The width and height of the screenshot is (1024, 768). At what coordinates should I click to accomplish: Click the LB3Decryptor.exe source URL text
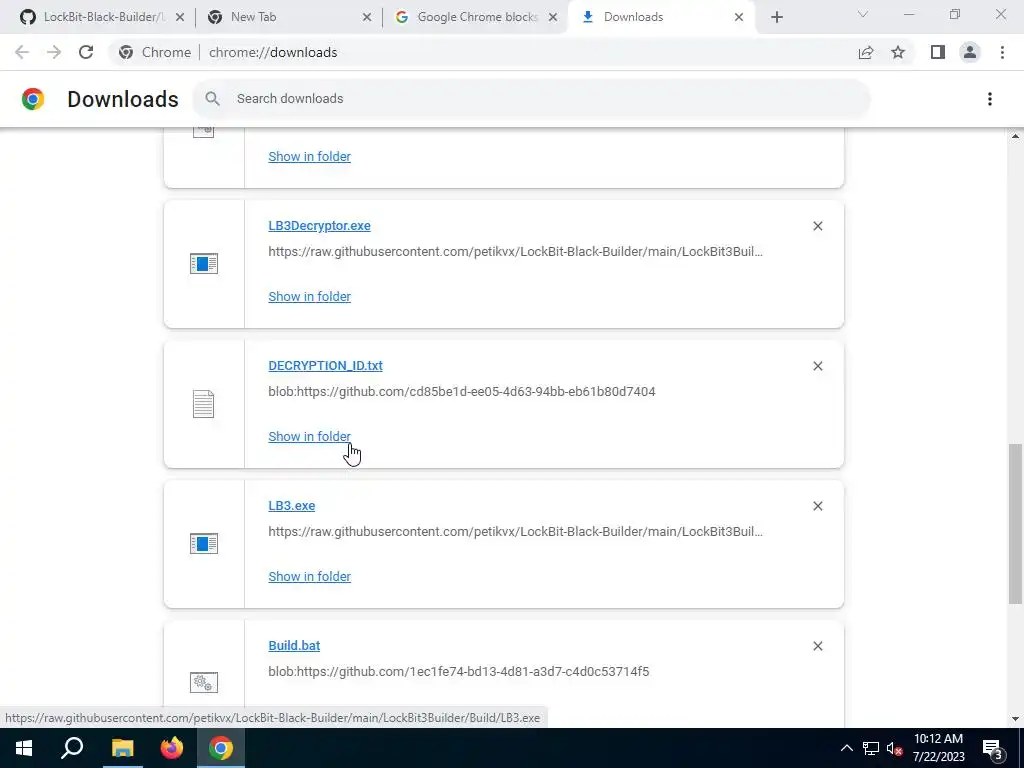coord(515,251)
